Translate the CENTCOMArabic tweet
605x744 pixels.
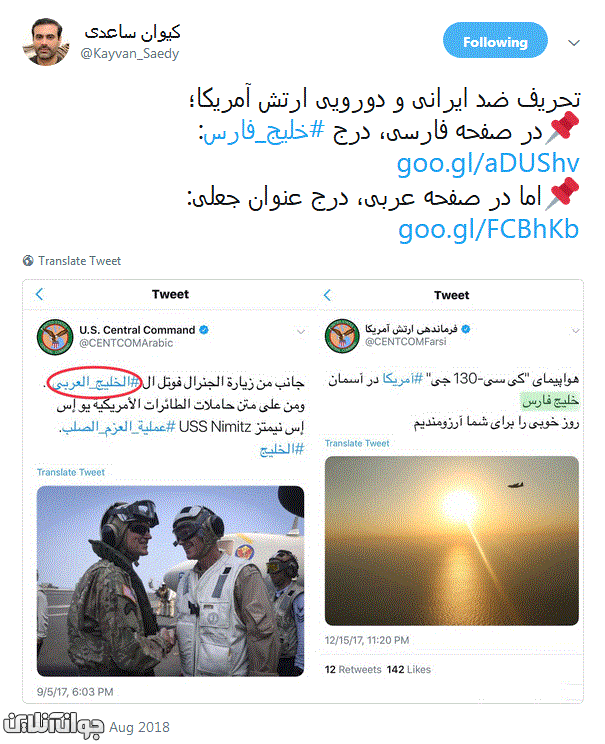71,472
